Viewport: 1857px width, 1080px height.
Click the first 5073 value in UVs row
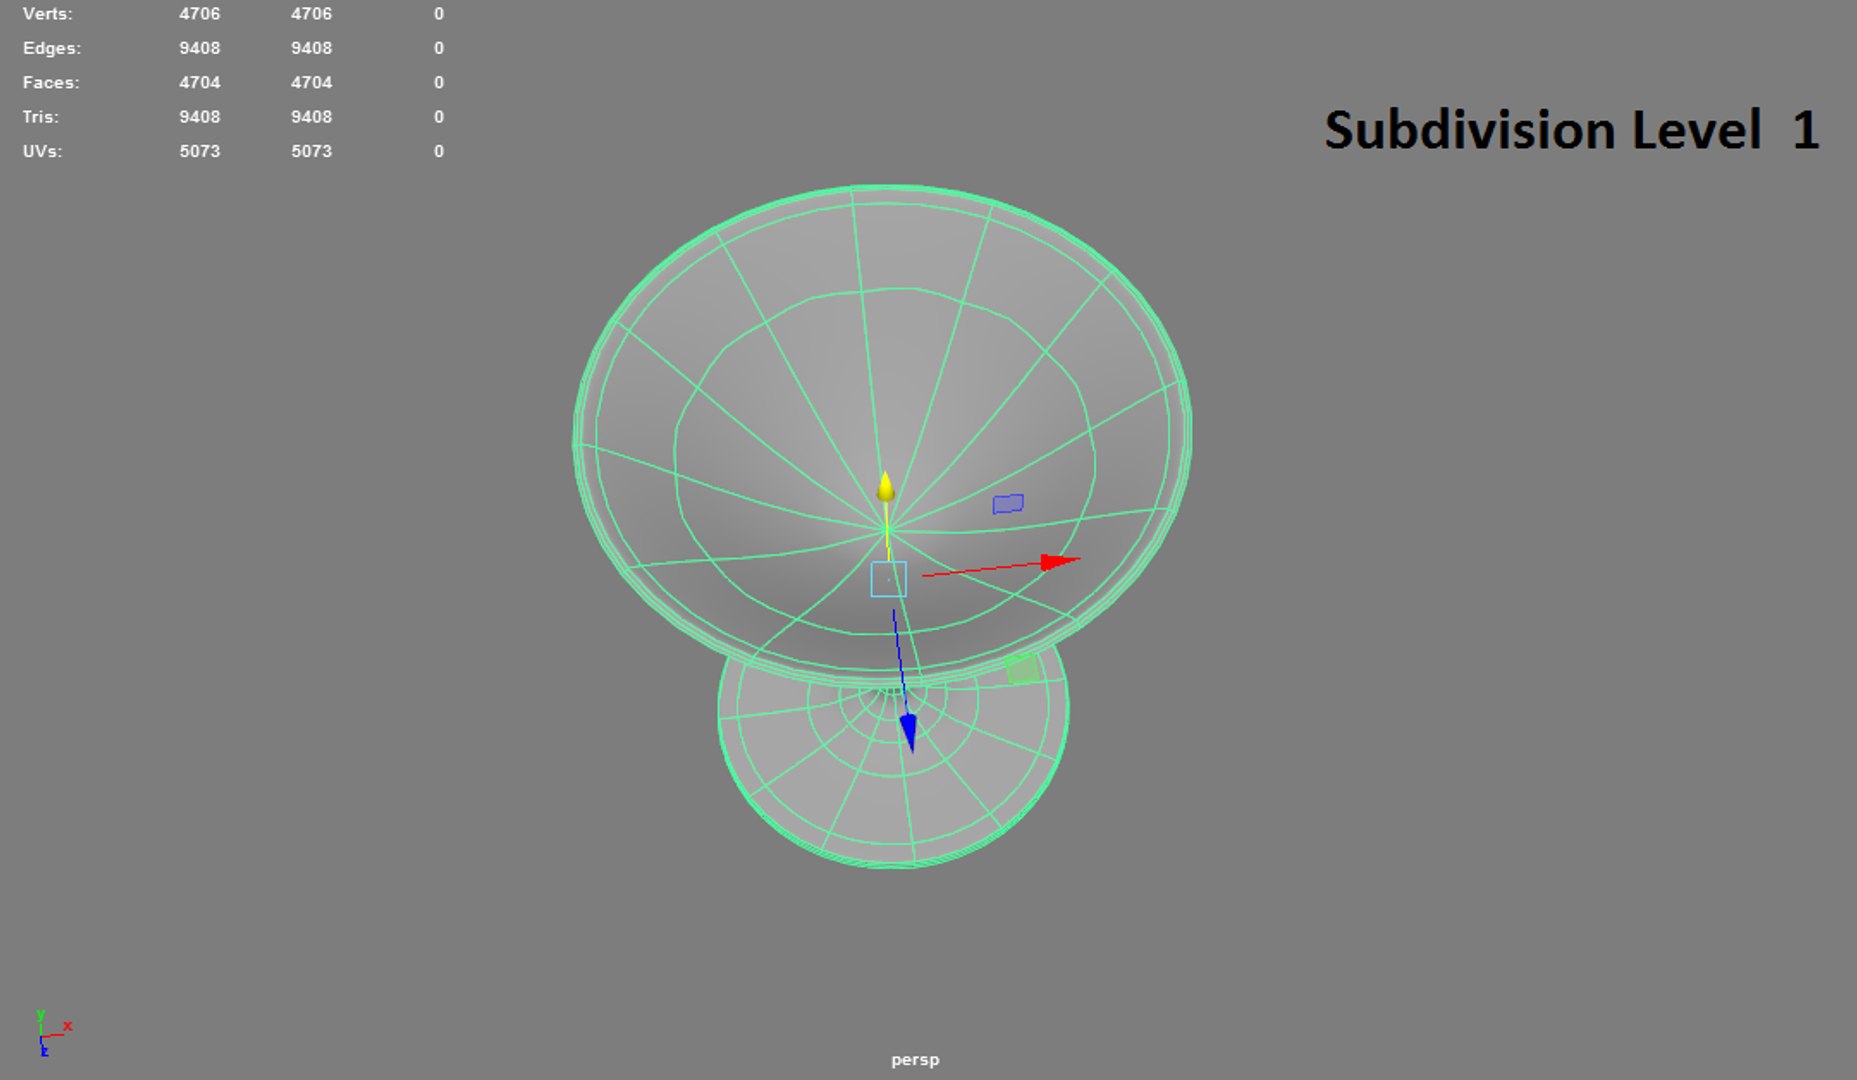coord(200,151)
